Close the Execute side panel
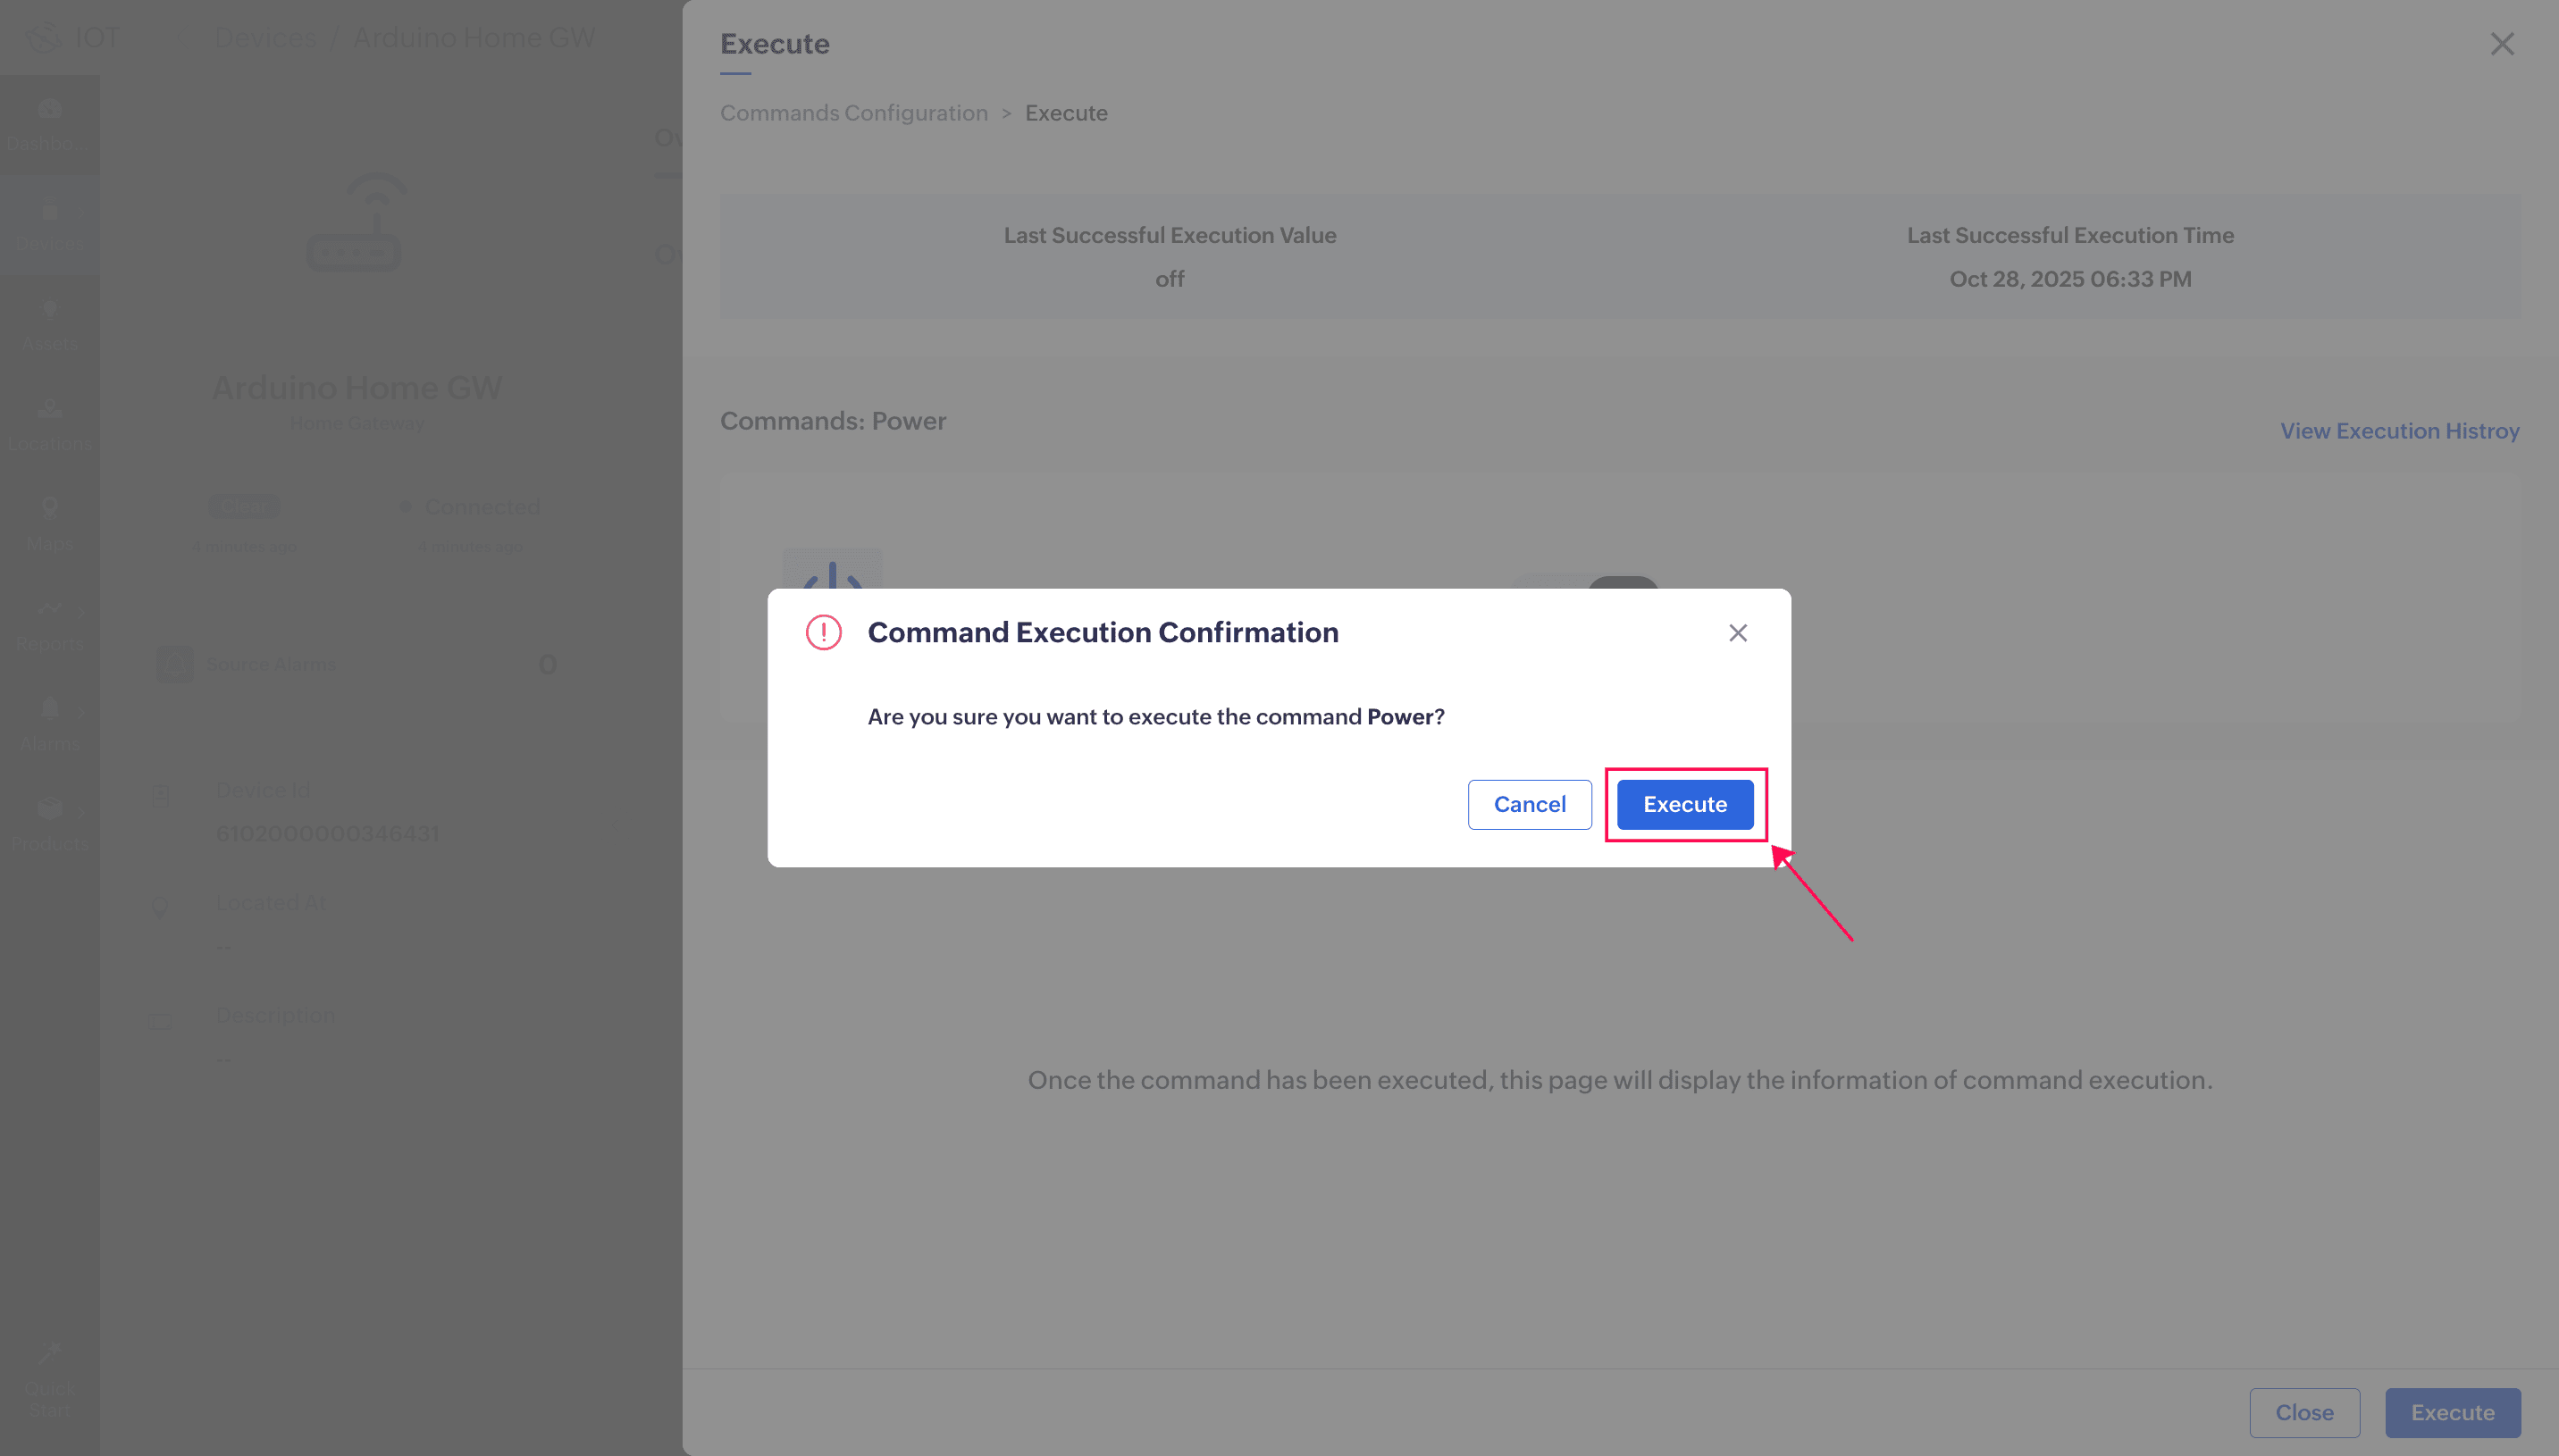 click(2501, 44)
